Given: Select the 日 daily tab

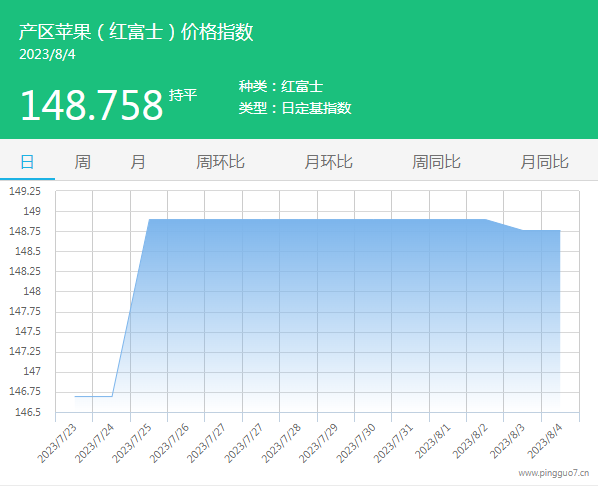Looking at the screenshot, I should coord(27,162).
